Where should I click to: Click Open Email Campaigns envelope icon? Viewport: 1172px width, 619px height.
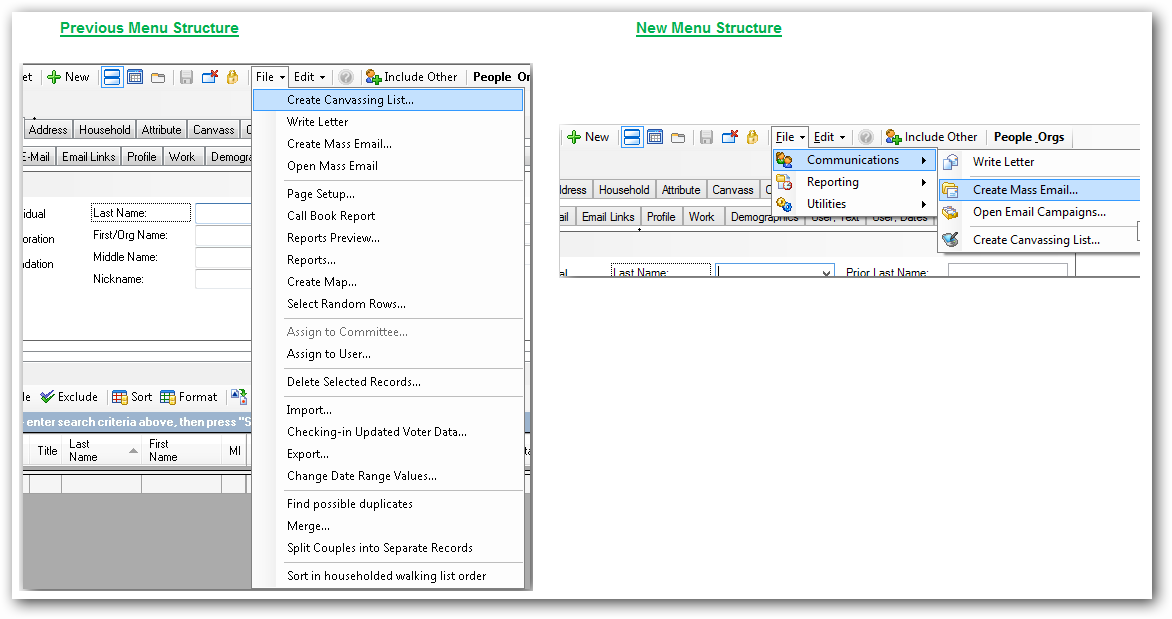click(951, 212)
